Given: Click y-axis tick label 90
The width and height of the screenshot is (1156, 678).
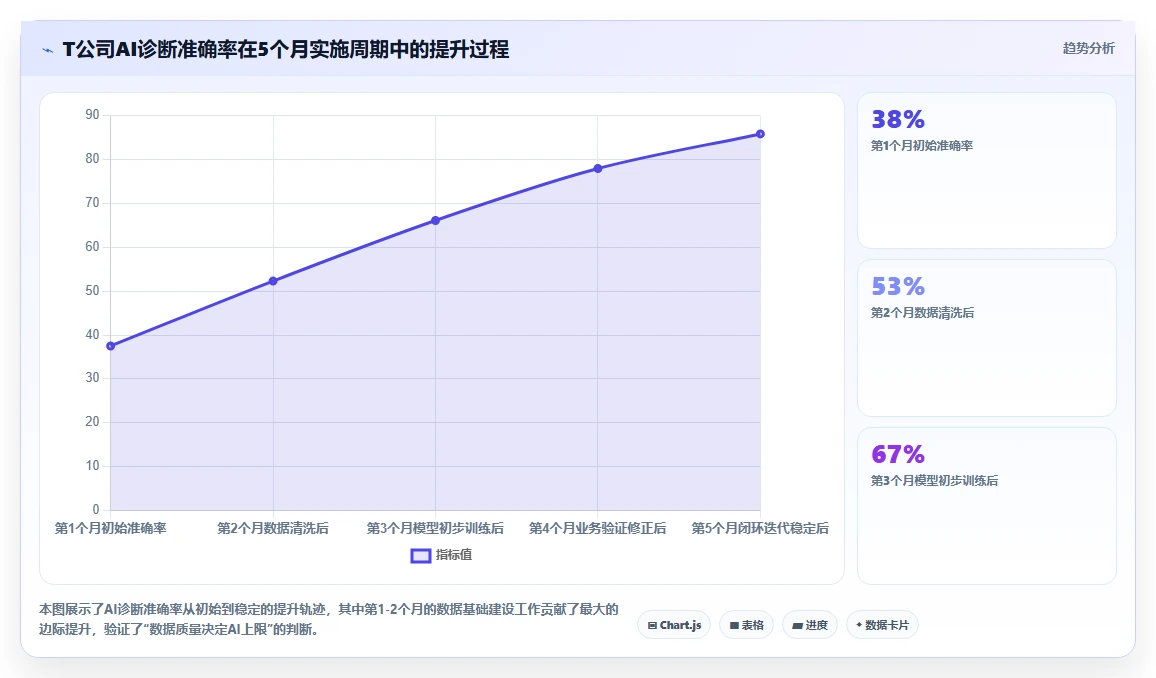Looking at the screenshot, I should pos(92,115).
